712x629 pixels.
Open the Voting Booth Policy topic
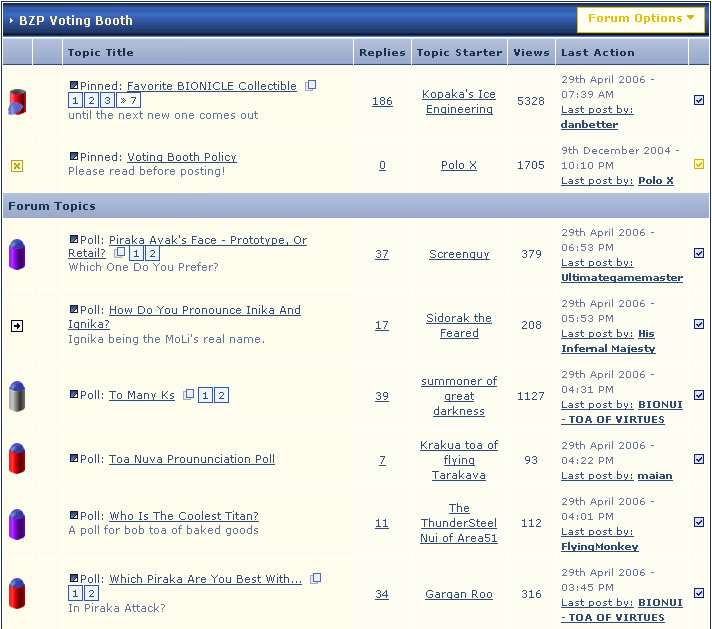(182, 157)
